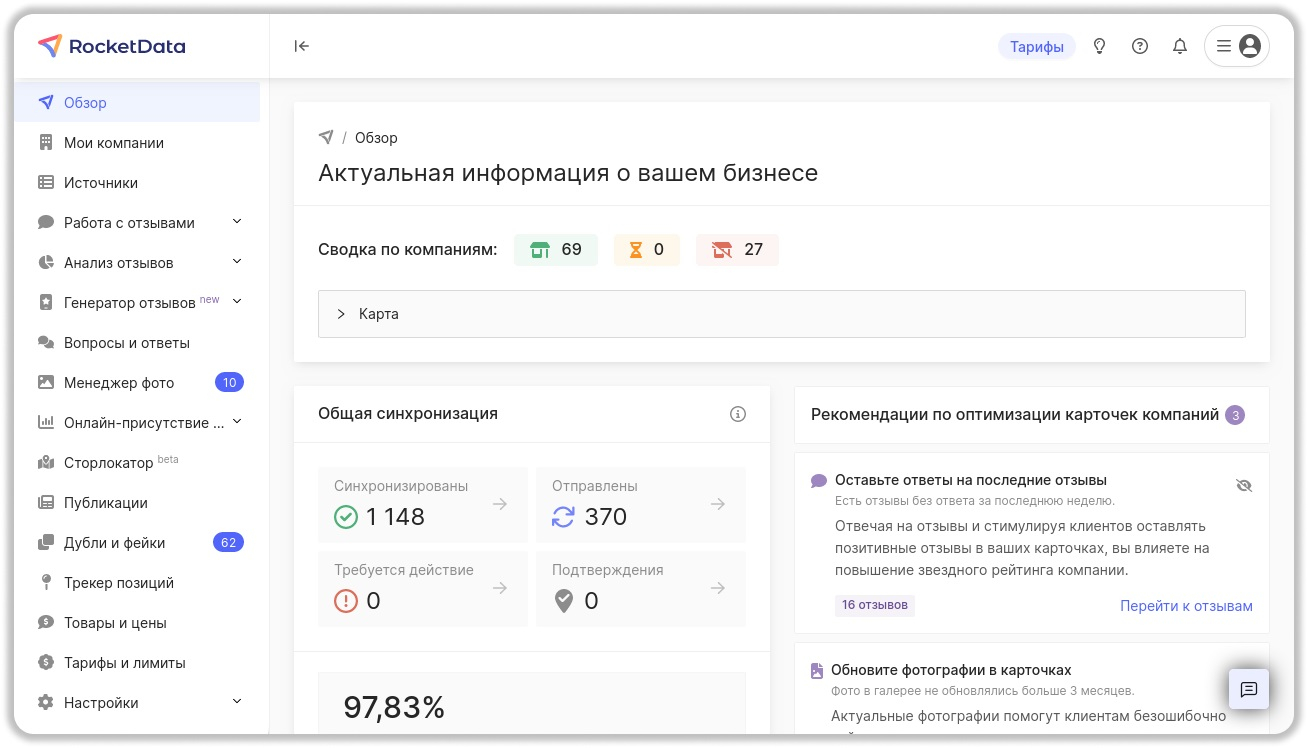Viewport: 1308px width, 748px height.
Task: Click the info icon beside Общая синхронизация
Action: point(738,414)
